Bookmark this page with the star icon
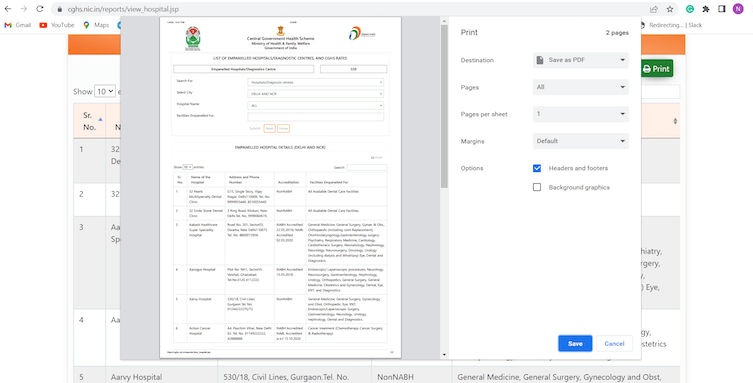This screenshot has height=383, width=753. (670, 9)
